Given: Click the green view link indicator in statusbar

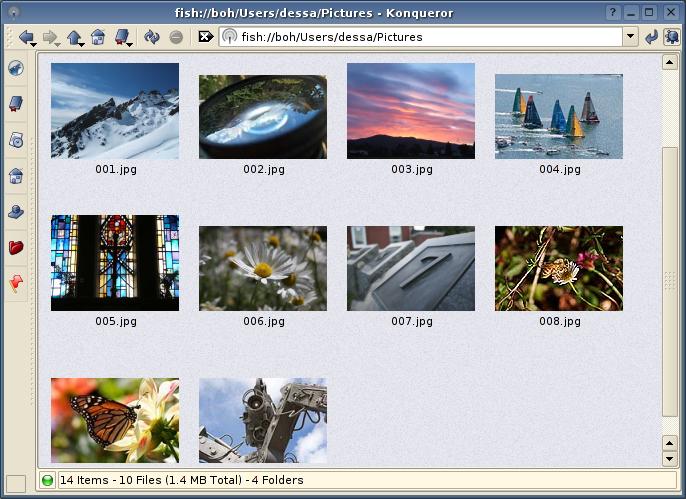Looking at the screenshot, I should point(47,481).
